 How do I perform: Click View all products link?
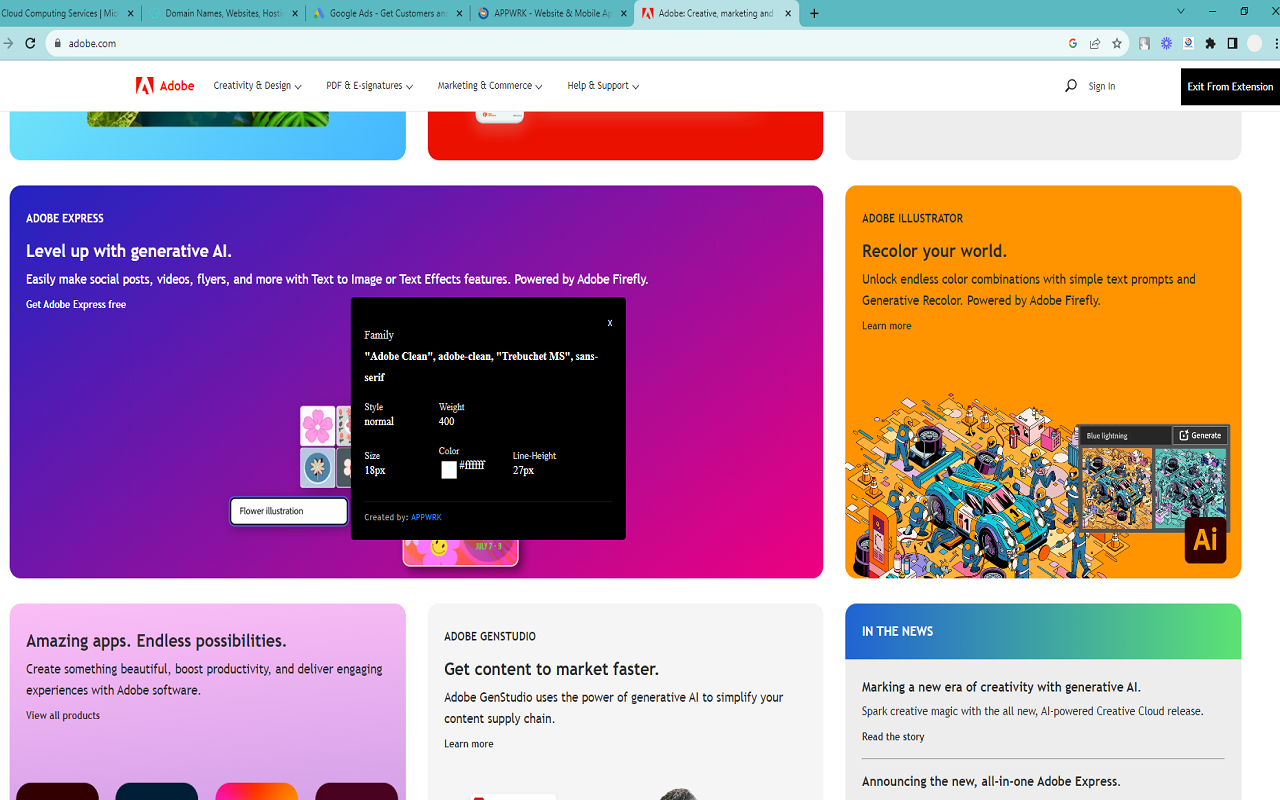[63, 715]
